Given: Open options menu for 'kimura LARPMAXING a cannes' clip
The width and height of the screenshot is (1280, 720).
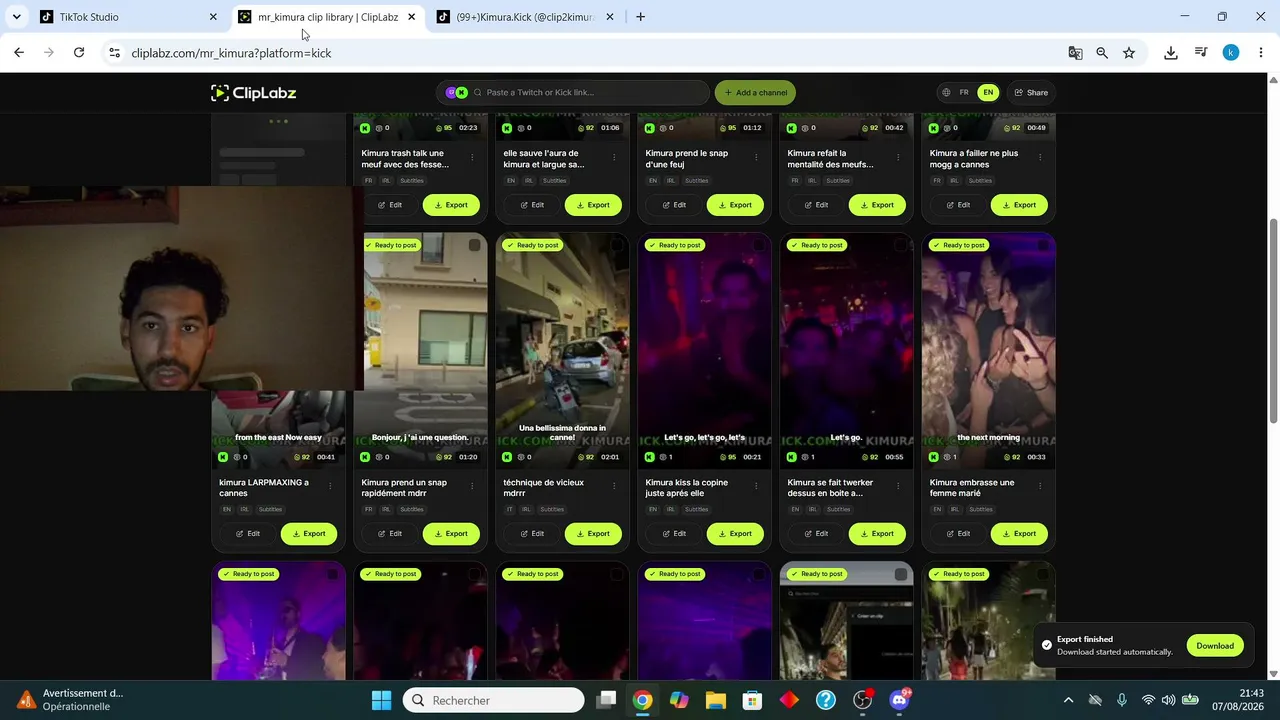Looking at the screenshot, I should [x=330, y=486].
